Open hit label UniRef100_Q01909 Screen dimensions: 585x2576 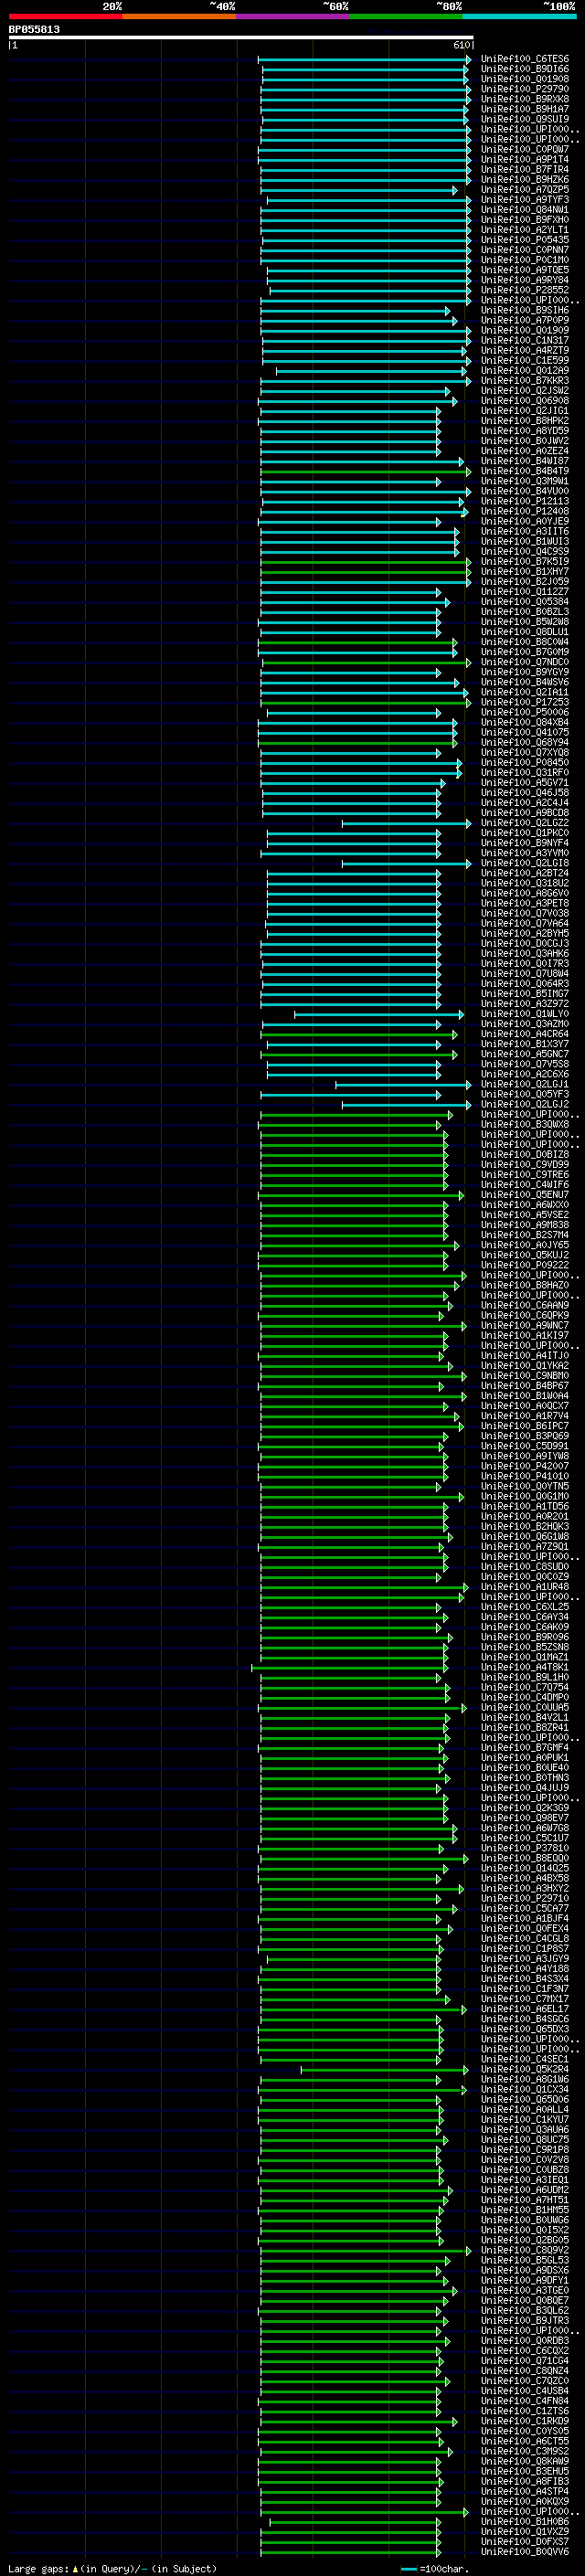click(x=524, y=331)
